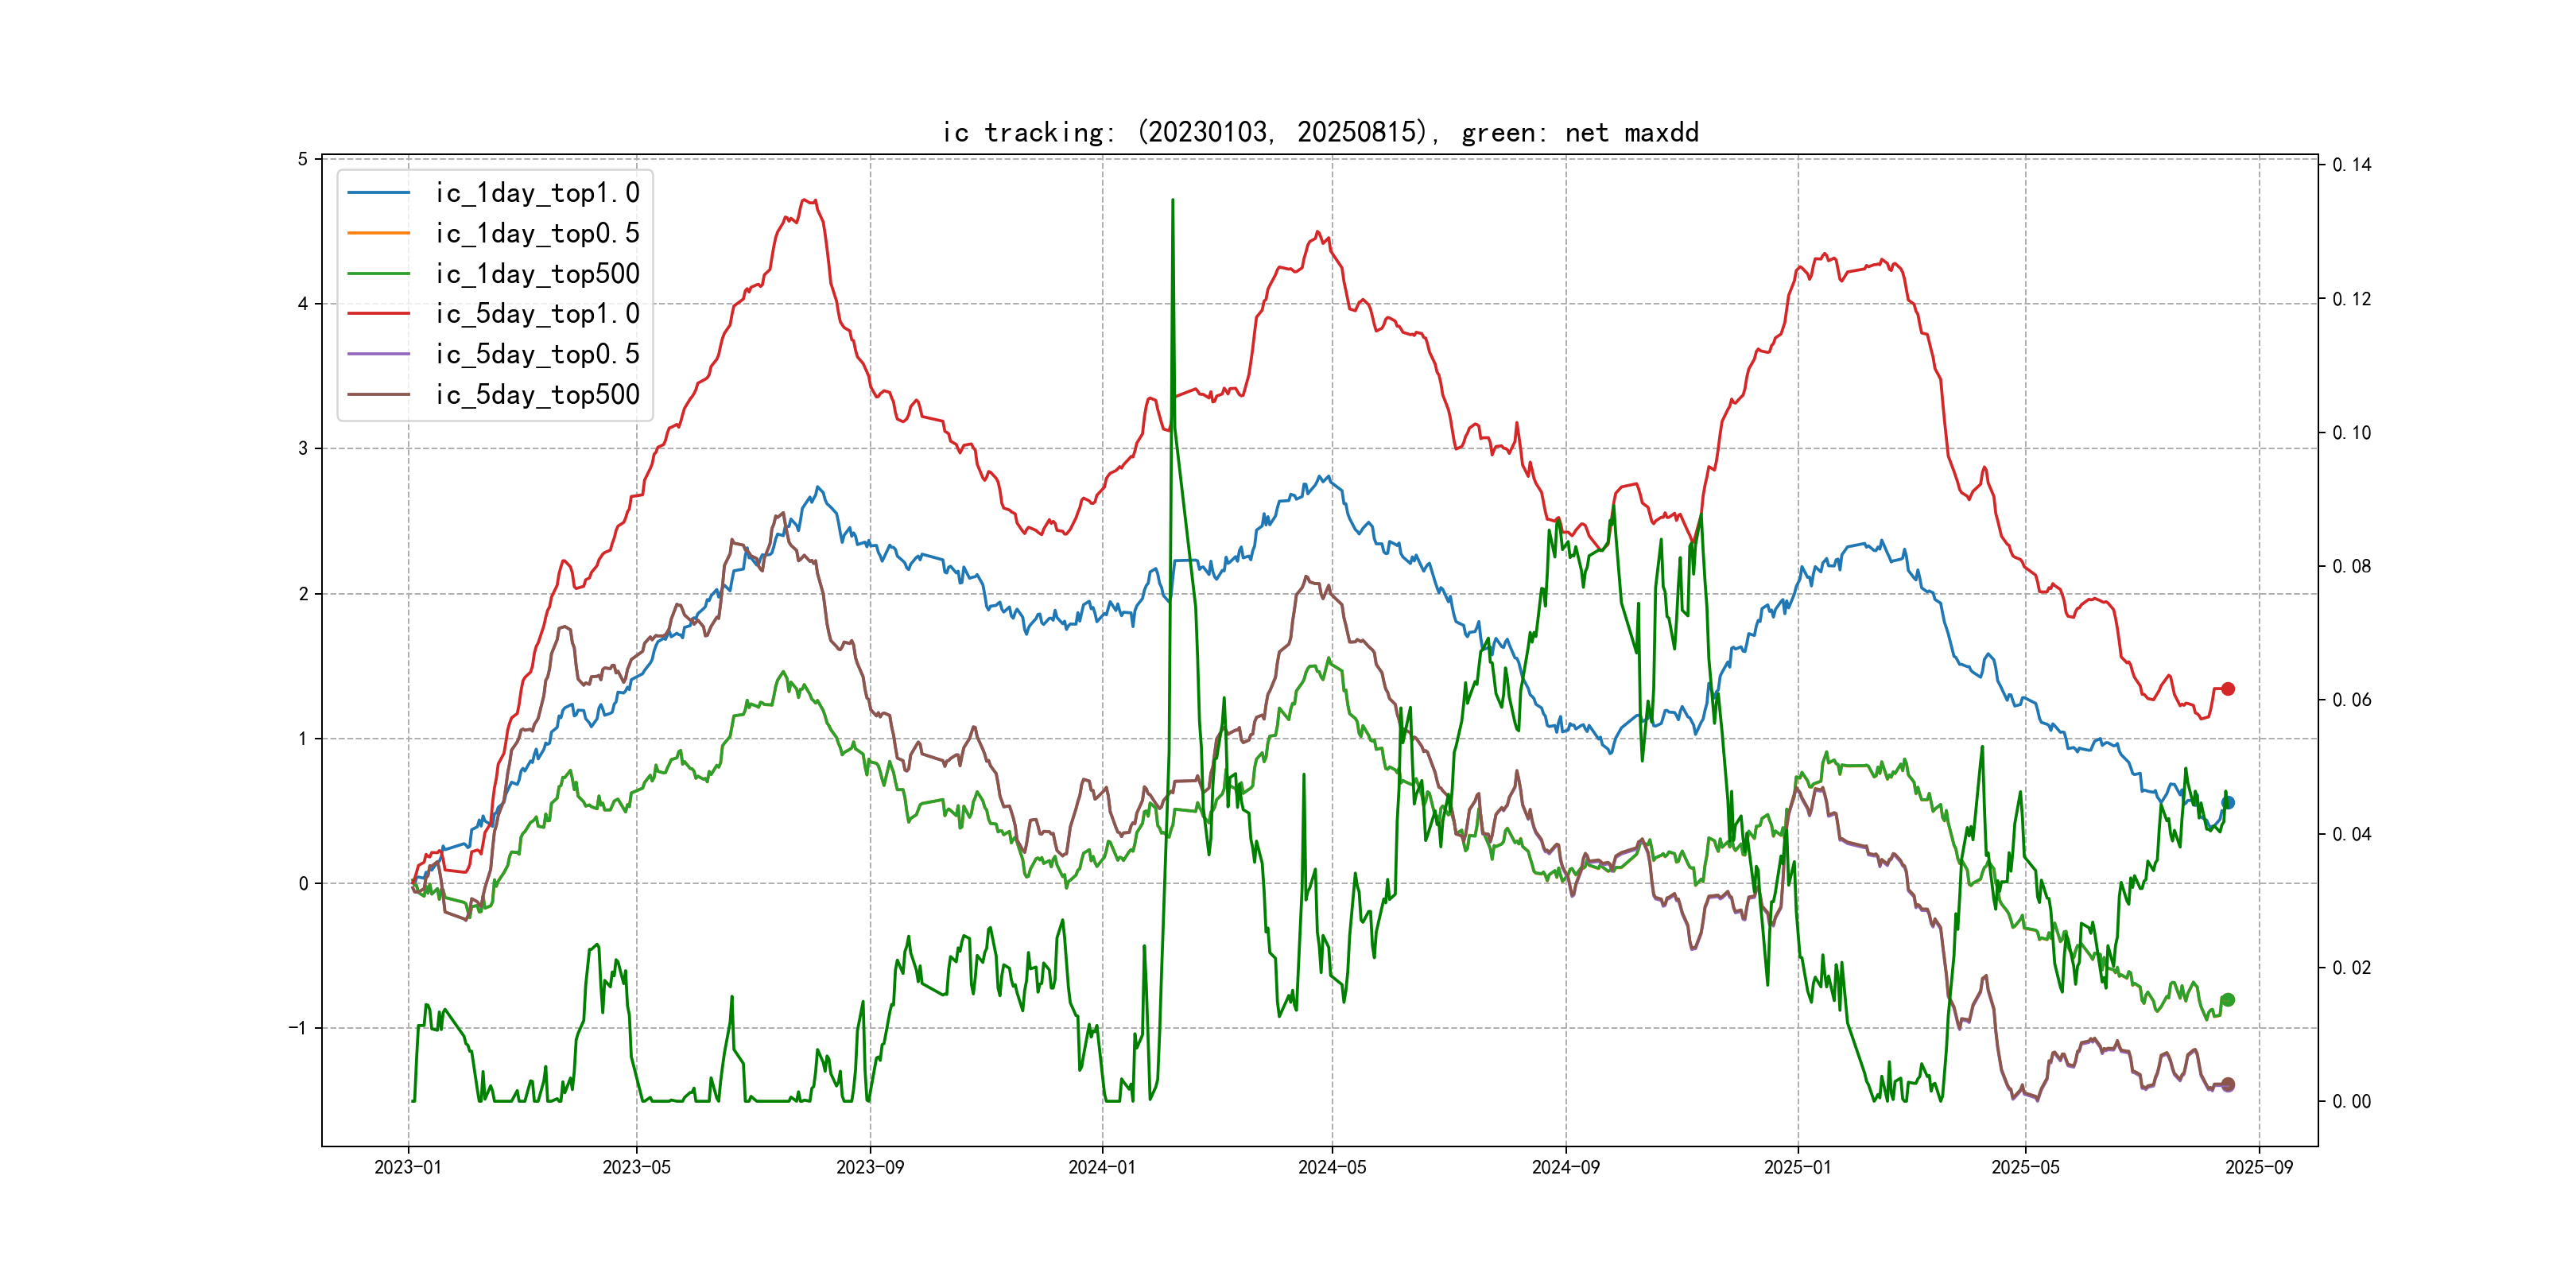The width and height of the screenshot is (2576, 1288).
Task: Click the purple line swatch in legend
Action: coord(378,354)
